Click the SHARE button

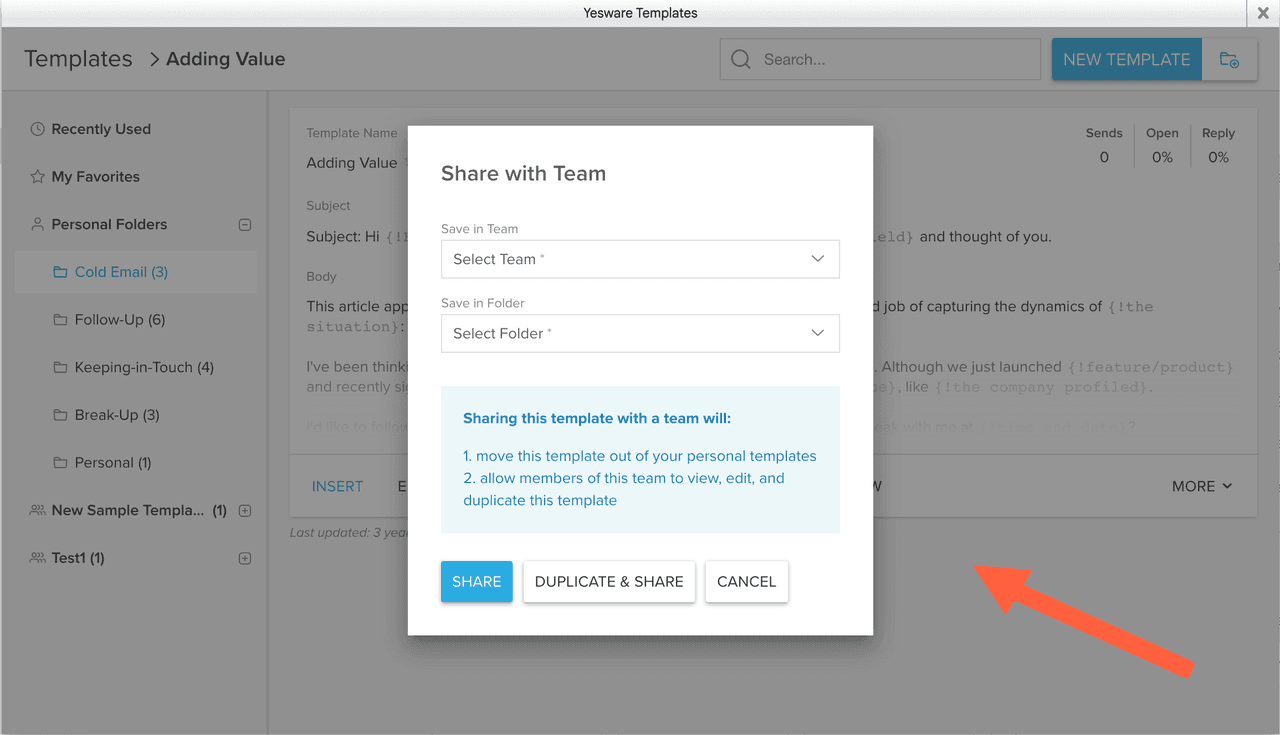pyautogui.click(x=477, y=581)
